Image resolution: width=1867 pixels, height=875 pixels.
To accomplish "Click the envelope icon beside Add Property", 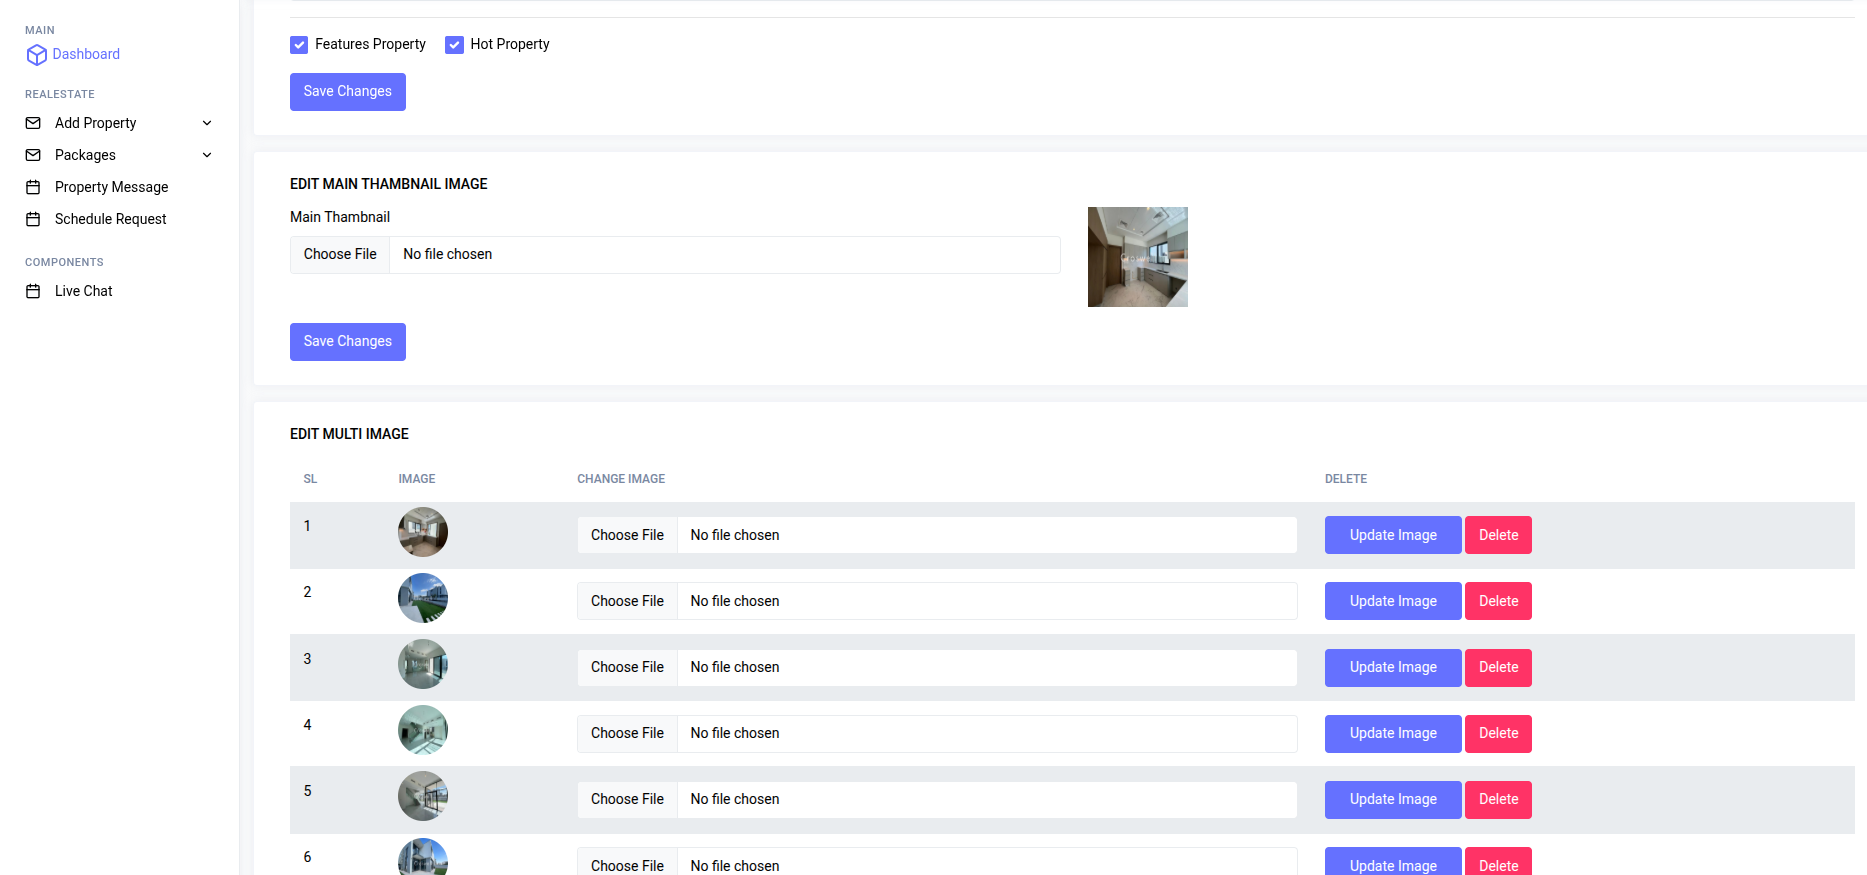I will click(x=33, y=123).
